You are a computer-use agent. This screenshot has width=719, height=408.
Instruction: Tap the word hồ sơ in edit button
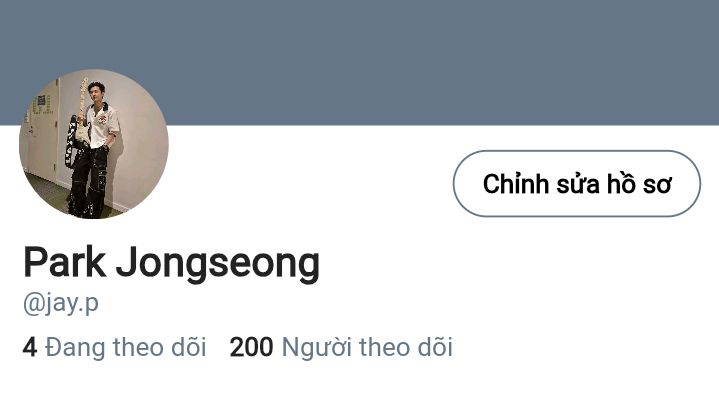click(x=639, y=183)
